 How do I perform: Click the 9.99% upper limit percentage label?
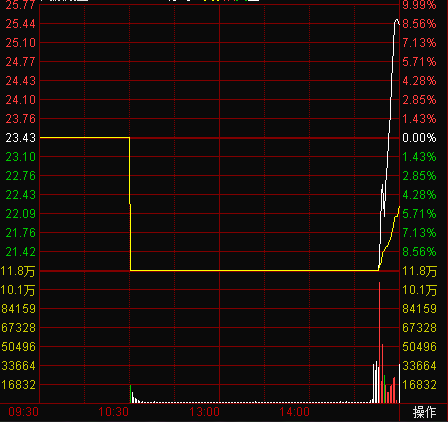click(419, 5)
